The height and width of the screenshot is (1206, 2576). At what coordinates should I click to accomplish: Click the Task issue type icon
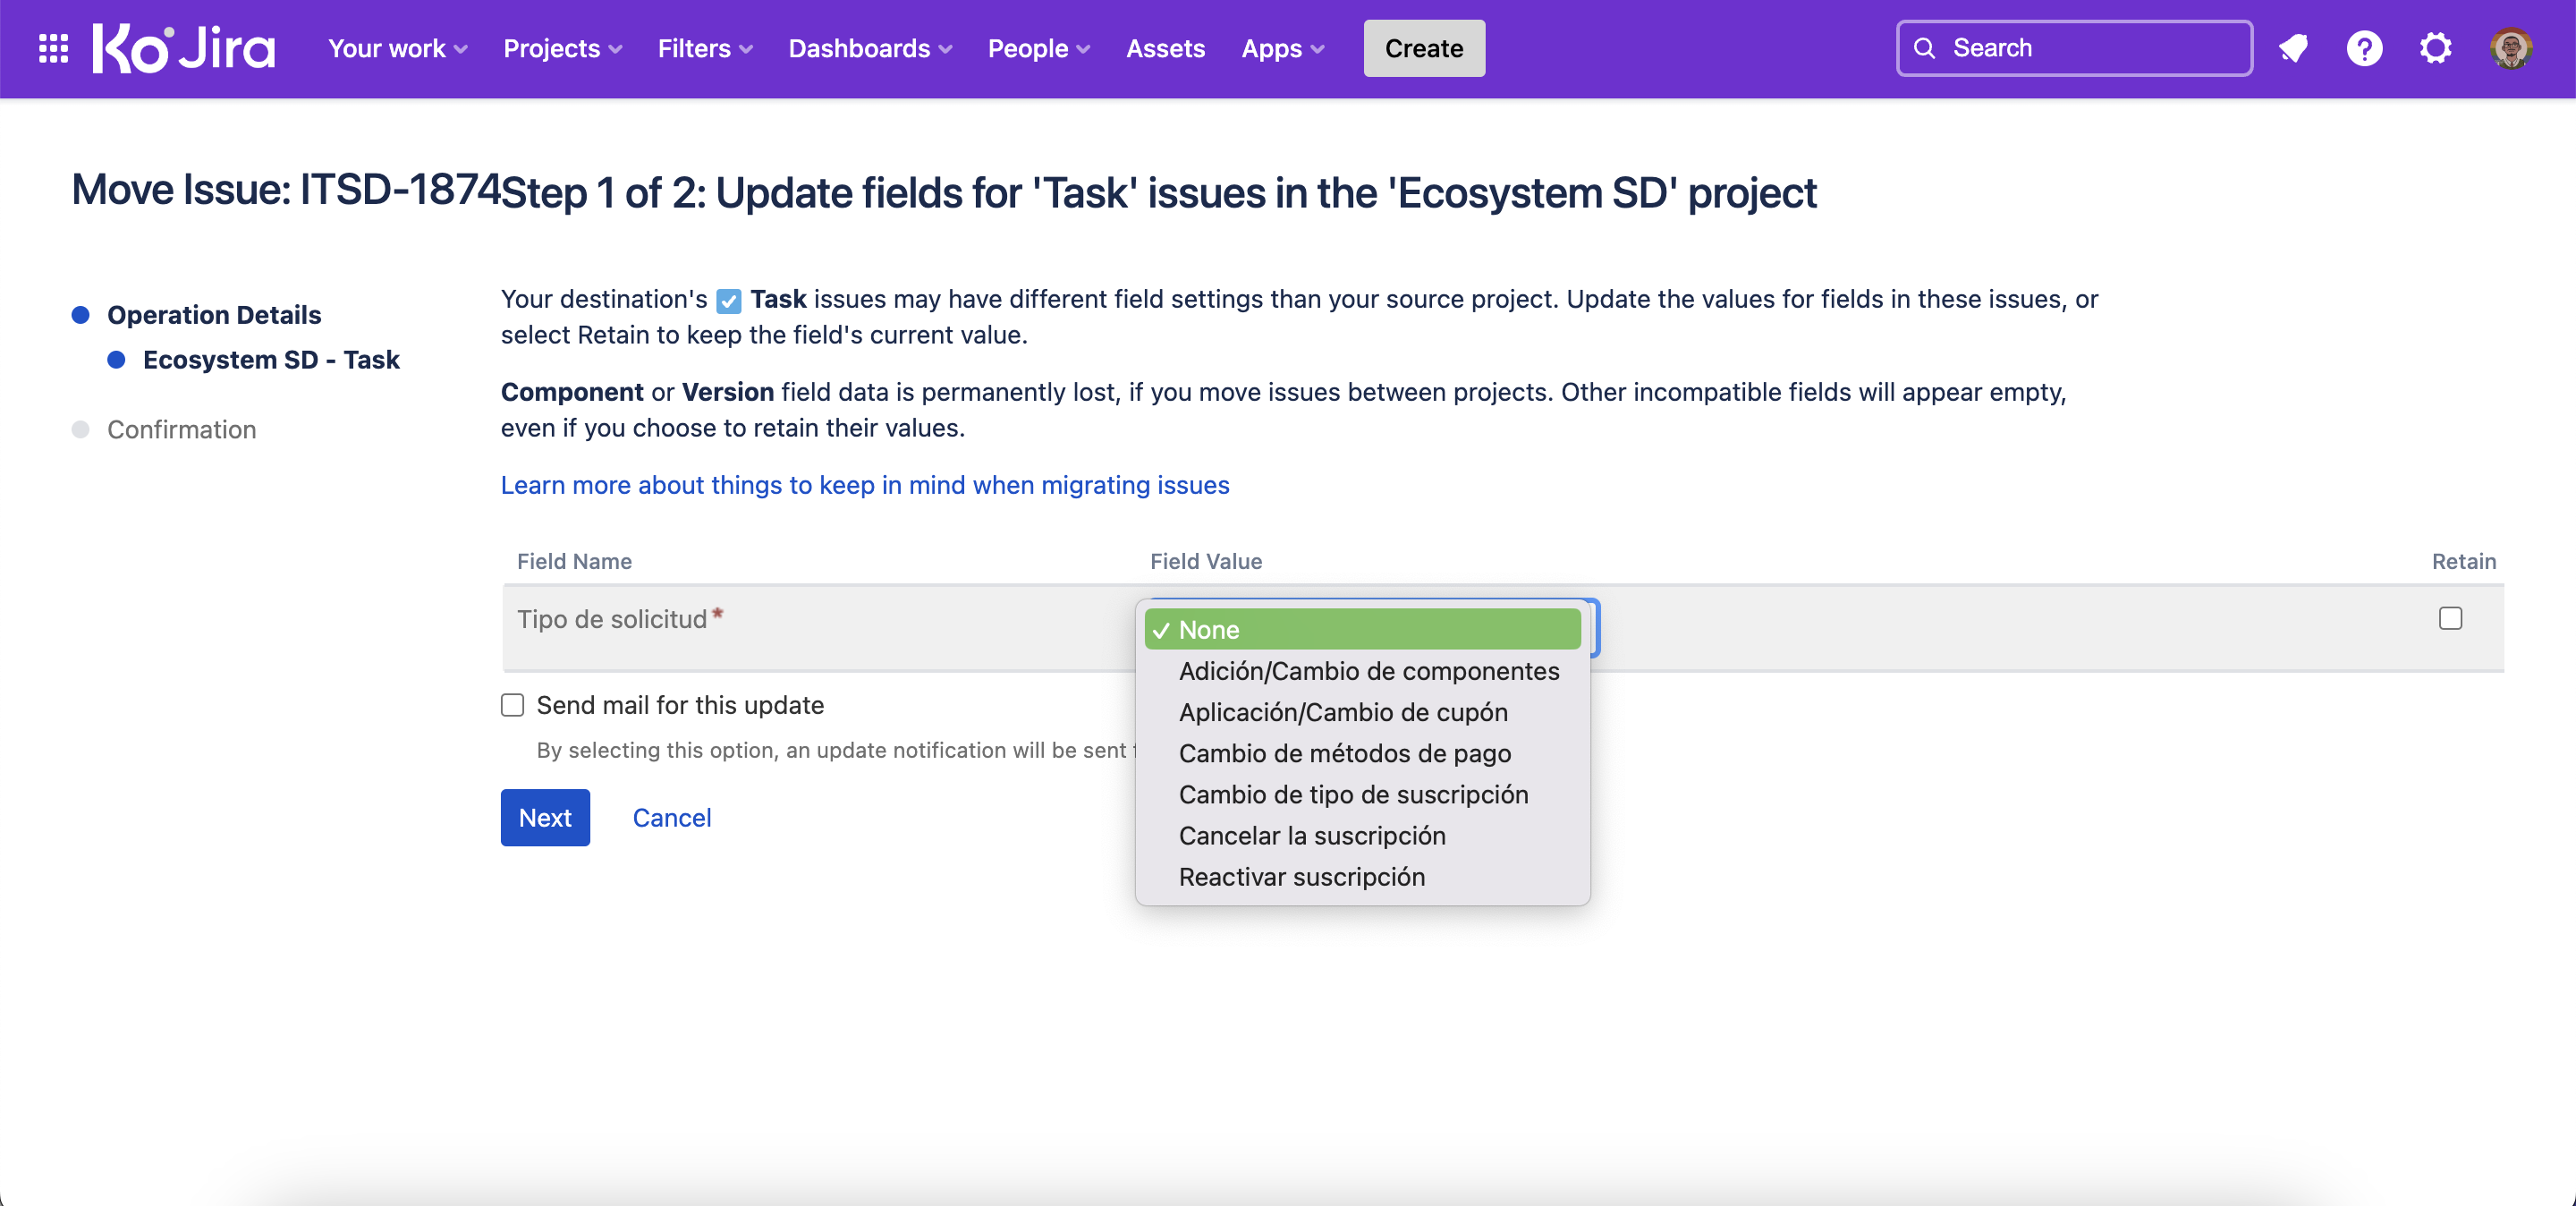tap(729, 300)
